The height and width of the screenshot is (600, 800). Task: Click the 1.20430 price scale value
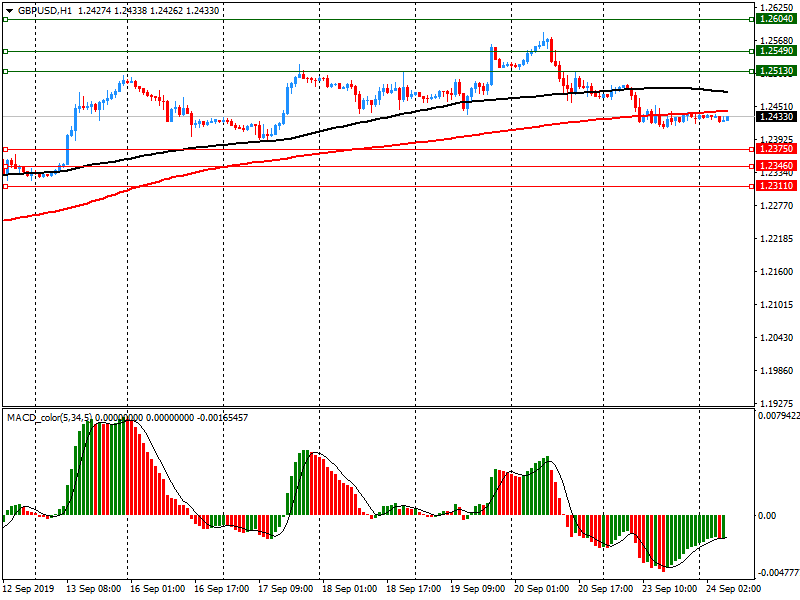pos(777,338)
